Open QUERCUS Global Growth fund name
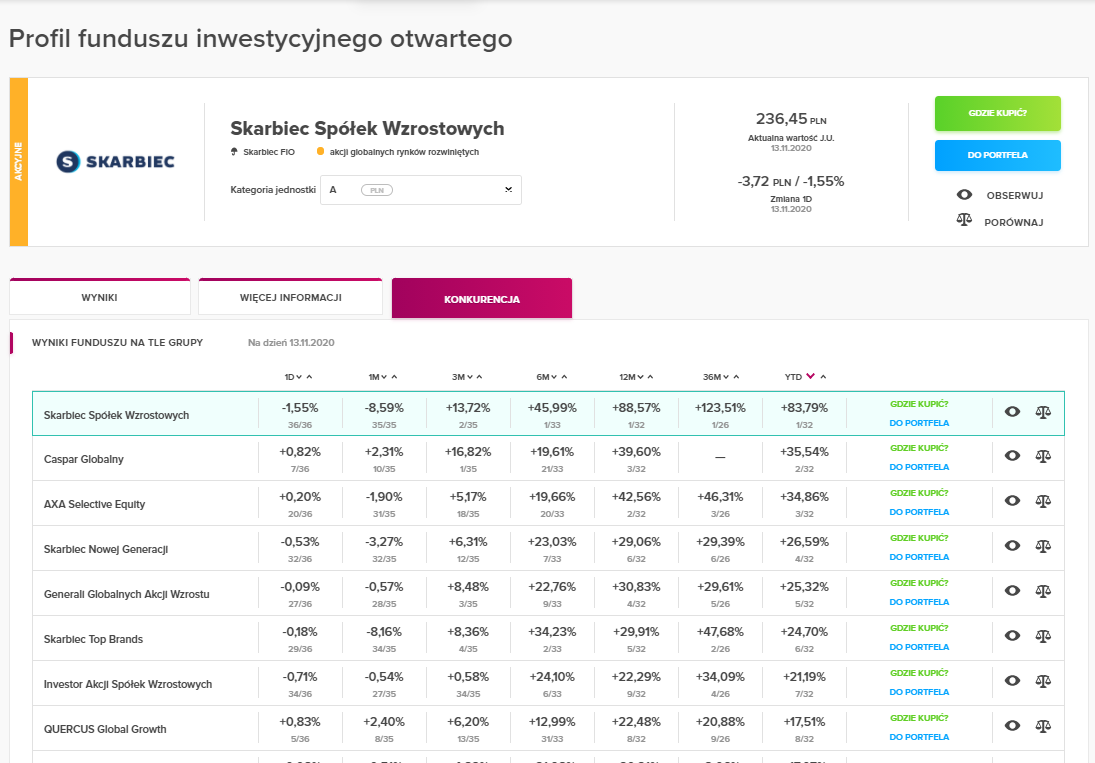This screenshot has width=1095, height=763. 105,729
